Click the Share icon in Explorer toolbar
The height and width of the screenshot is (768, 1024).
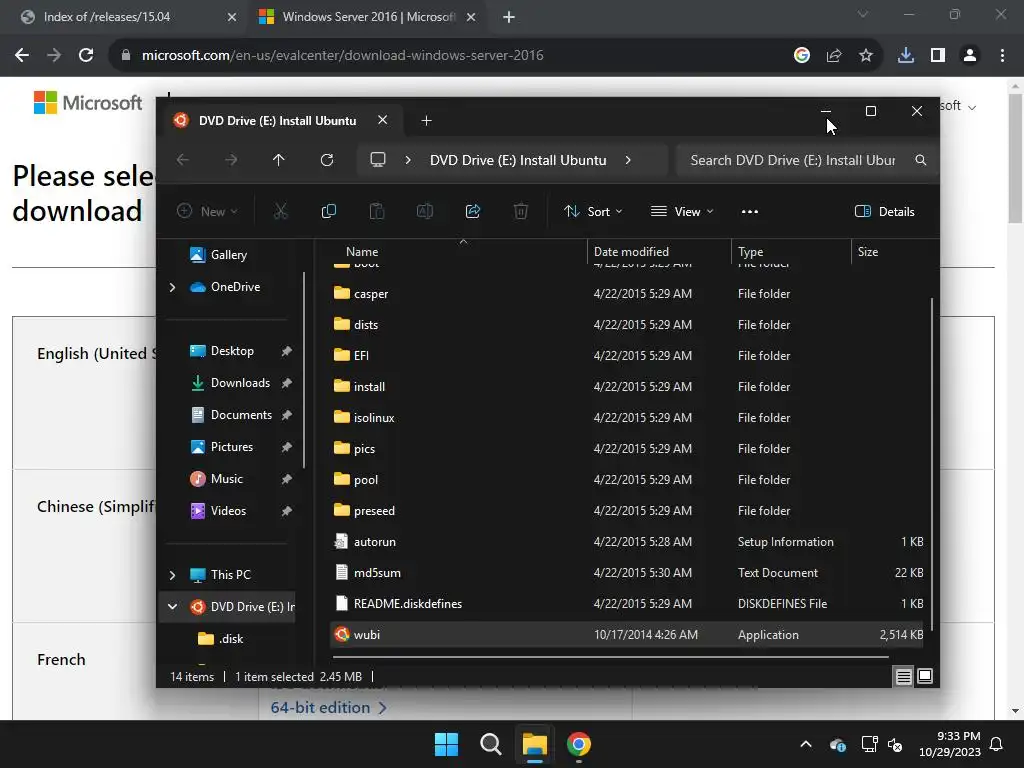click(x=473, y=211)
